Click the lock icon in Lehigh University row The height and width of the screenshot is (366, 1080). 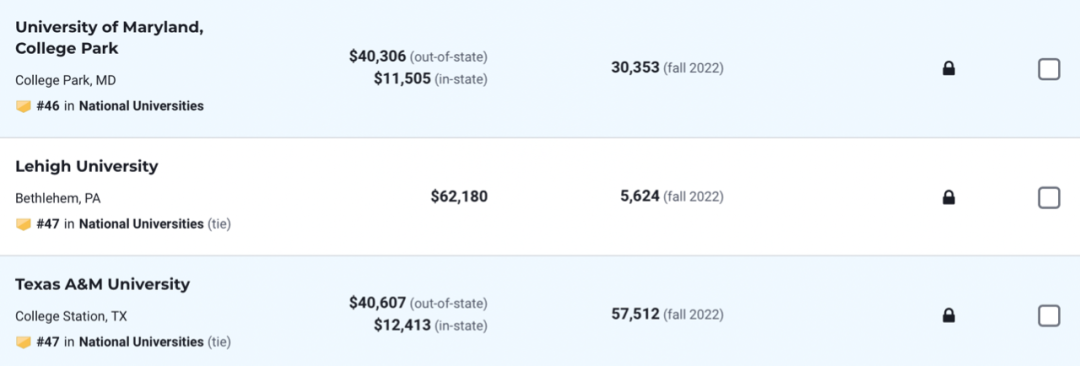point(948,198)
